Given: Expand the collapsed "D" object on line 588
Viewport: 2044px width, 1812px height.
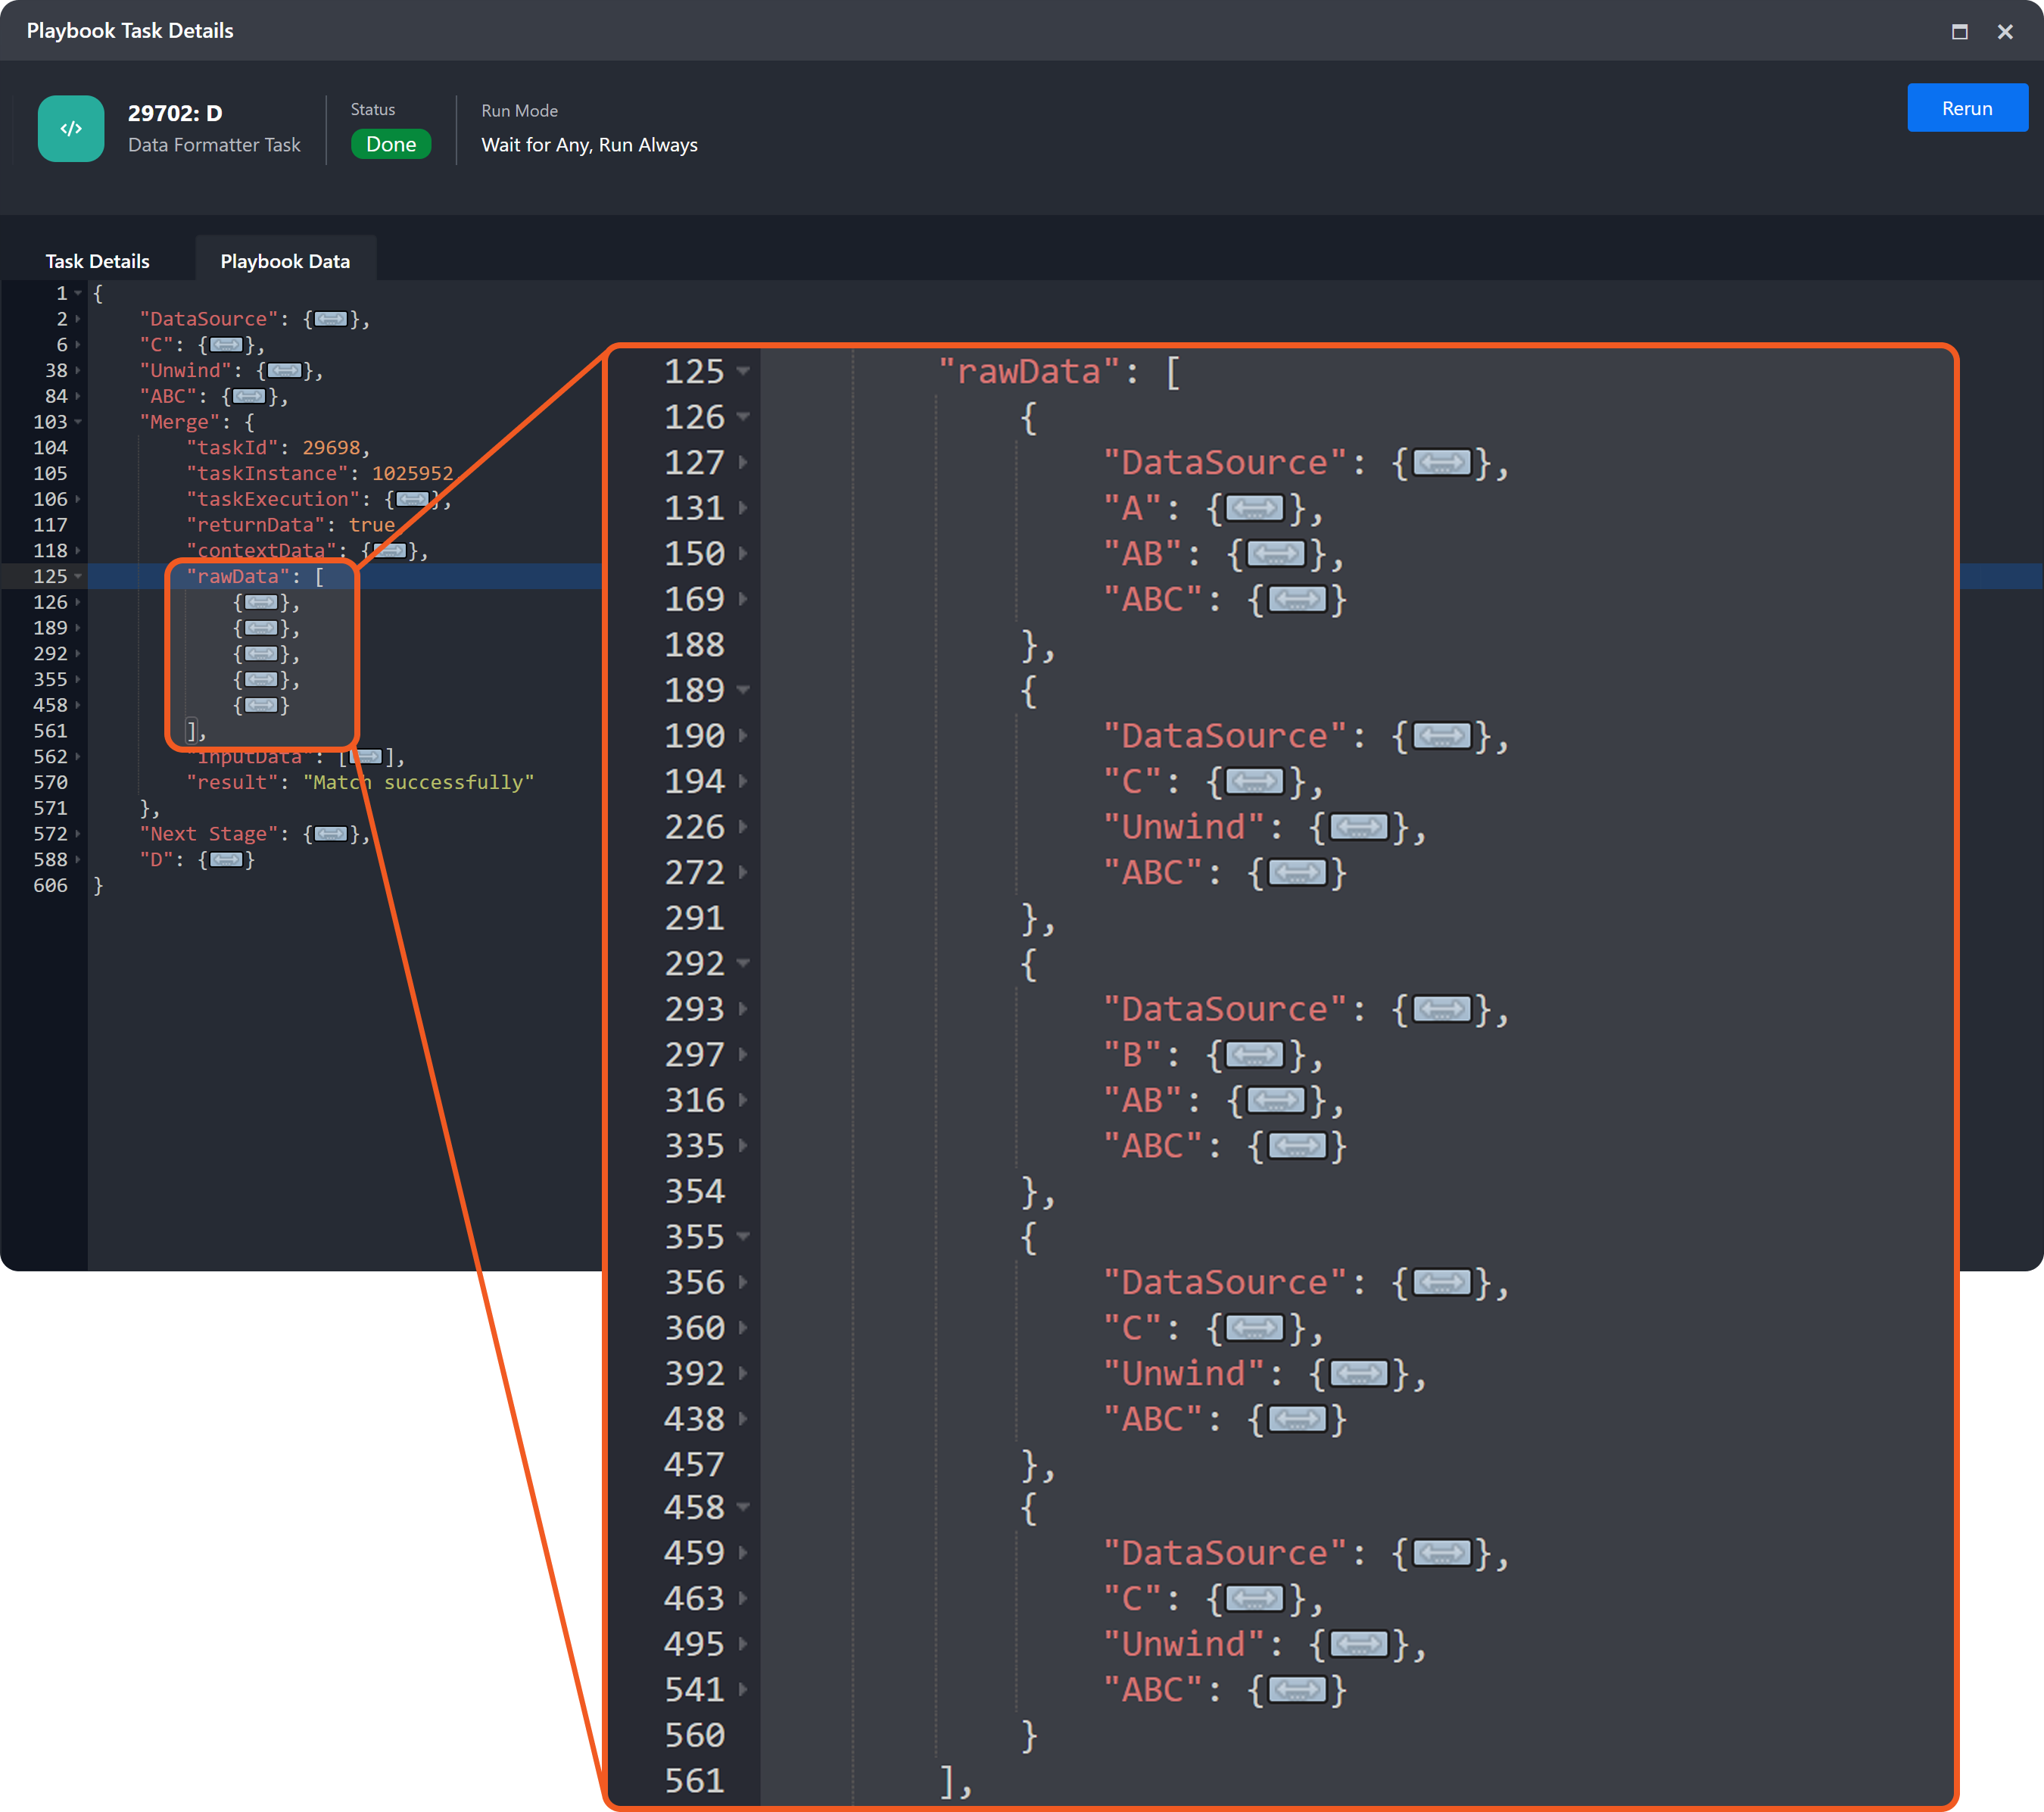Looking at the screenshot, I should pos(226,860).
